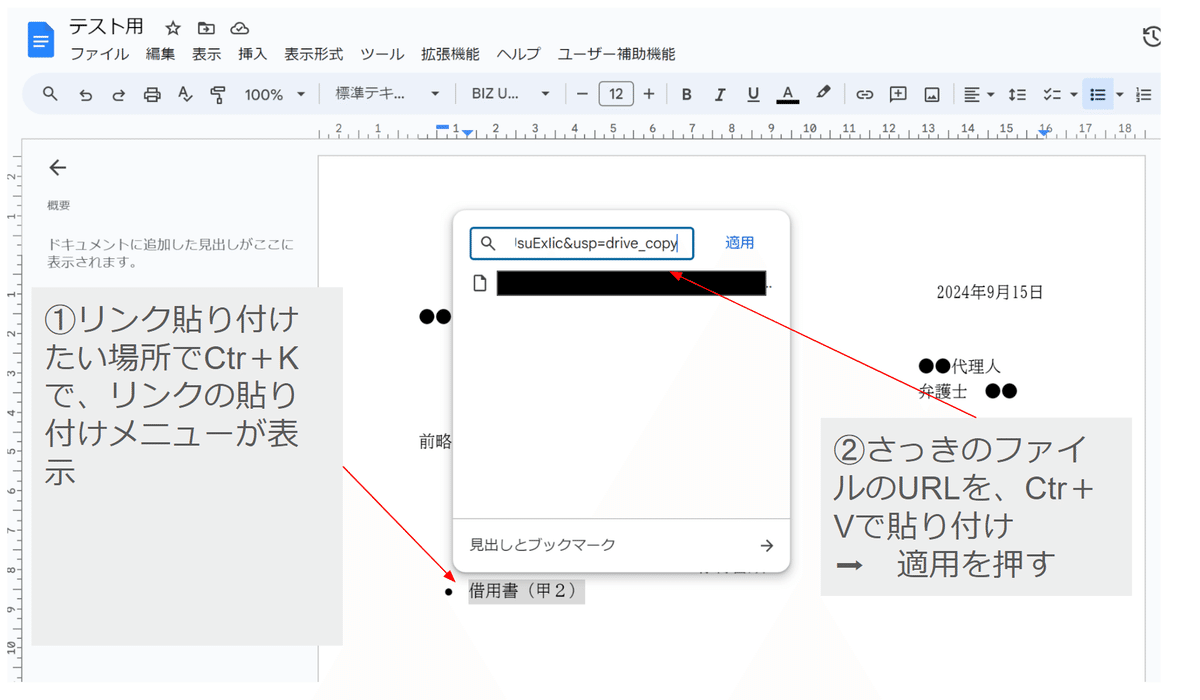The width and height of the screenshot is (1200, 700).
Task: Click the document title テスト用
Action: 106,27
